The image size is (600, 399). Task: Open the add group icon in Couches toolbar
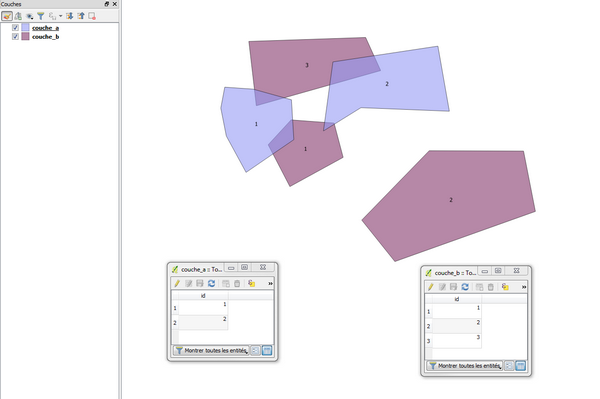click(18, 16)
